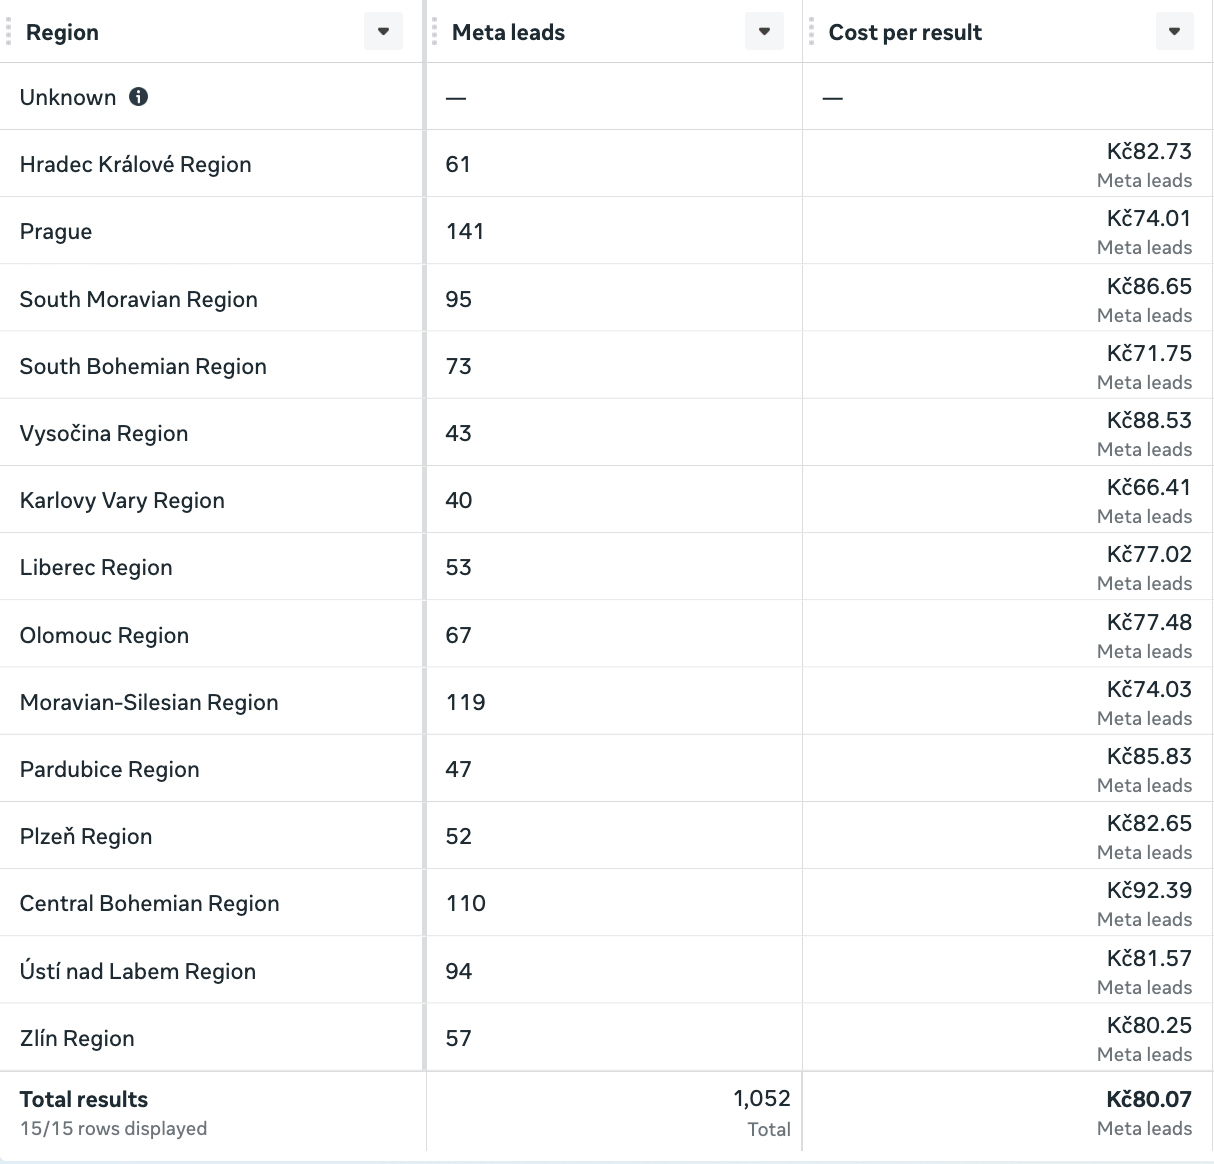Click the info icon next to Unknown
Image resolution: width=1214 pixels, height=1164 pixels.
click(139, 97)
